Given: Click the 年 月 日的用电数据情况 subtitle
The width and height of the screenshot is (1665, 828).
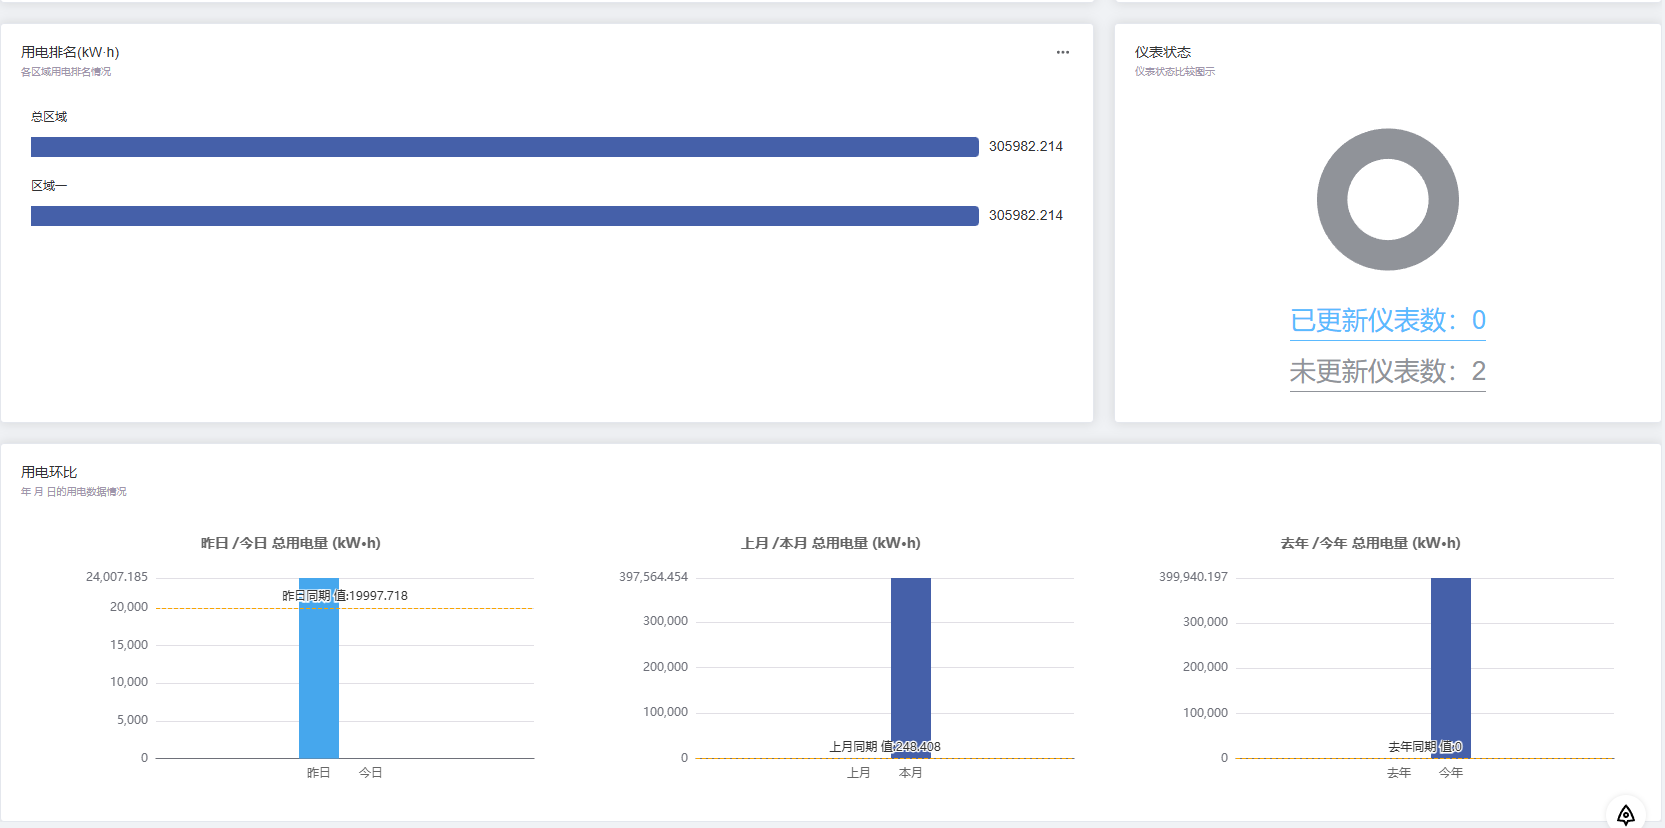Looking at the screenshot, I should (74, 492).
